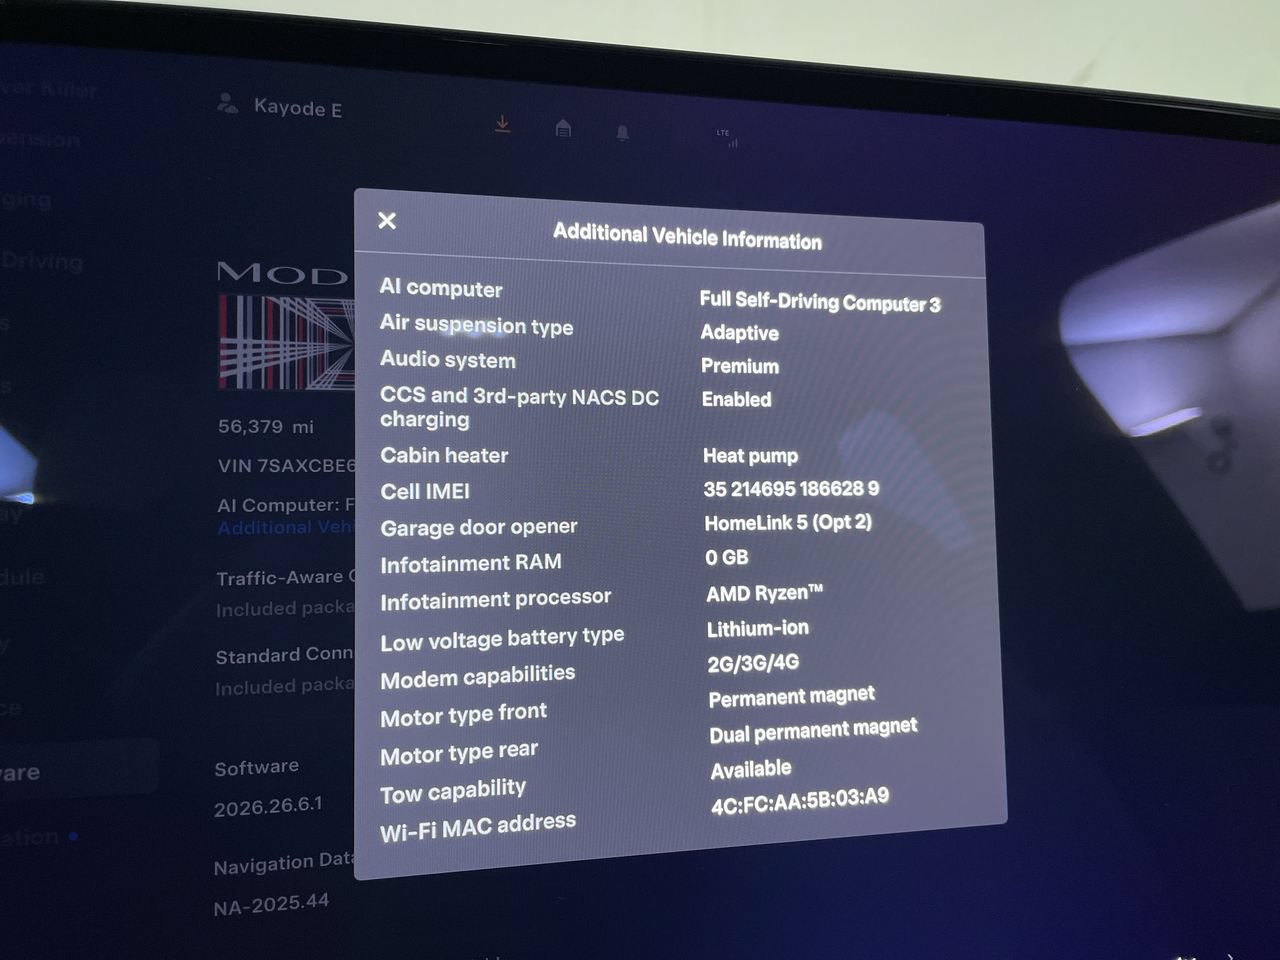Select the 'Premium' audio system value
This screenshot has height=960, width=1280.
coord(740,366)
